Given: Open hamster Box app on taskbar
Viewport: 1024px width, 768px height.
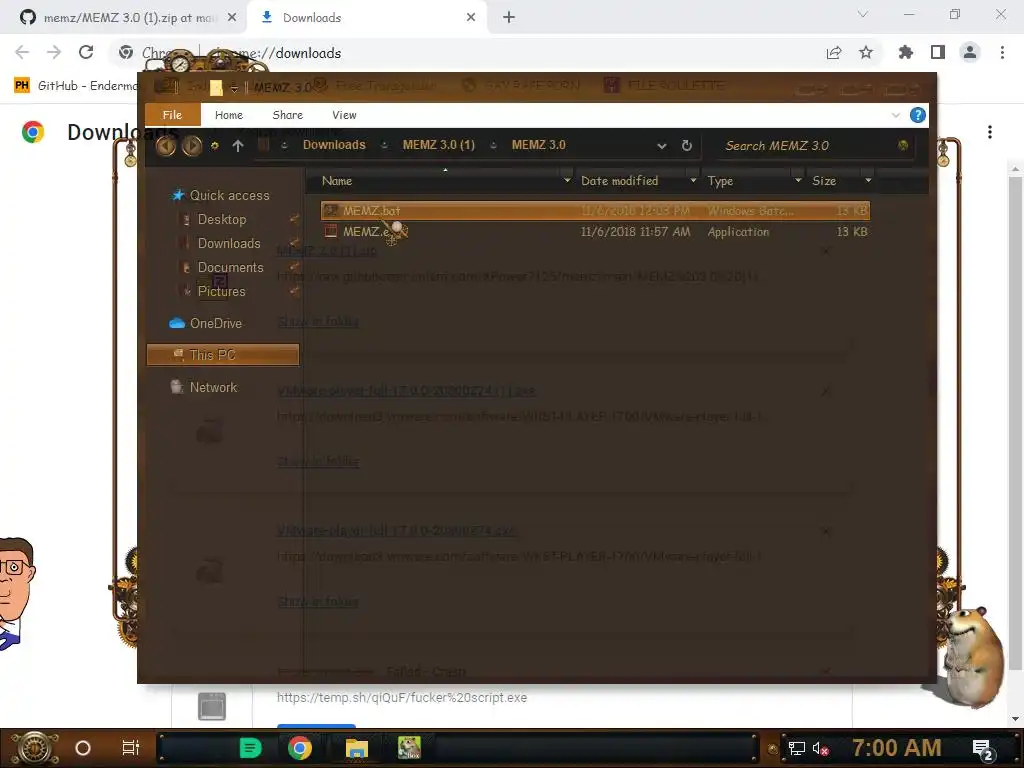Looking at the screenshot, I should pyautogui.click(x=409, y=748).
